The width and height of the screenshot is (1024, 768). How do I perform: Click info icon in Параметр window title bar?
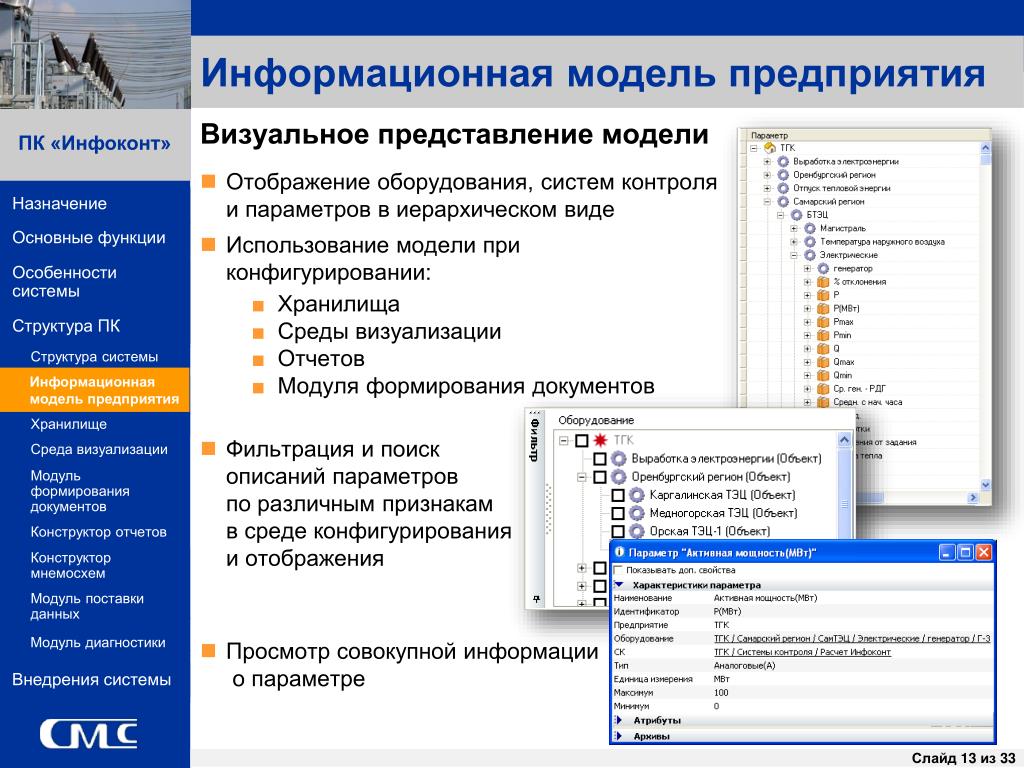click(x=620, y=552)
